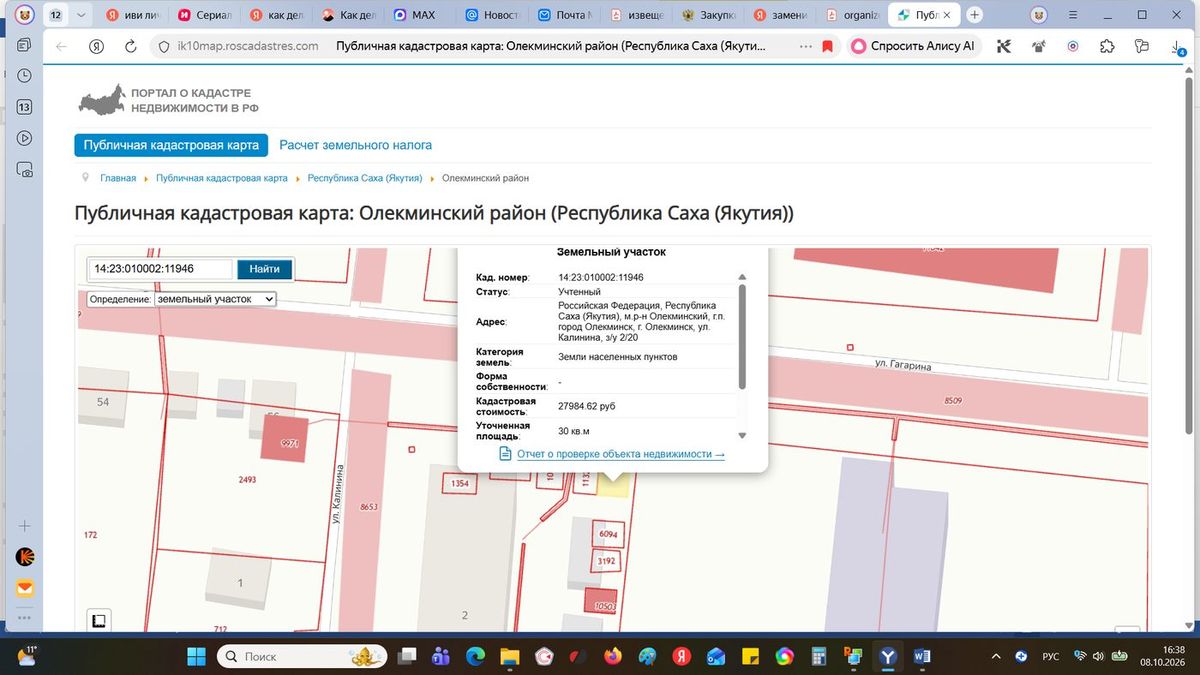Click the browser reload page icon
This screenshot has width=1200, height=675.
coord(130,46)
